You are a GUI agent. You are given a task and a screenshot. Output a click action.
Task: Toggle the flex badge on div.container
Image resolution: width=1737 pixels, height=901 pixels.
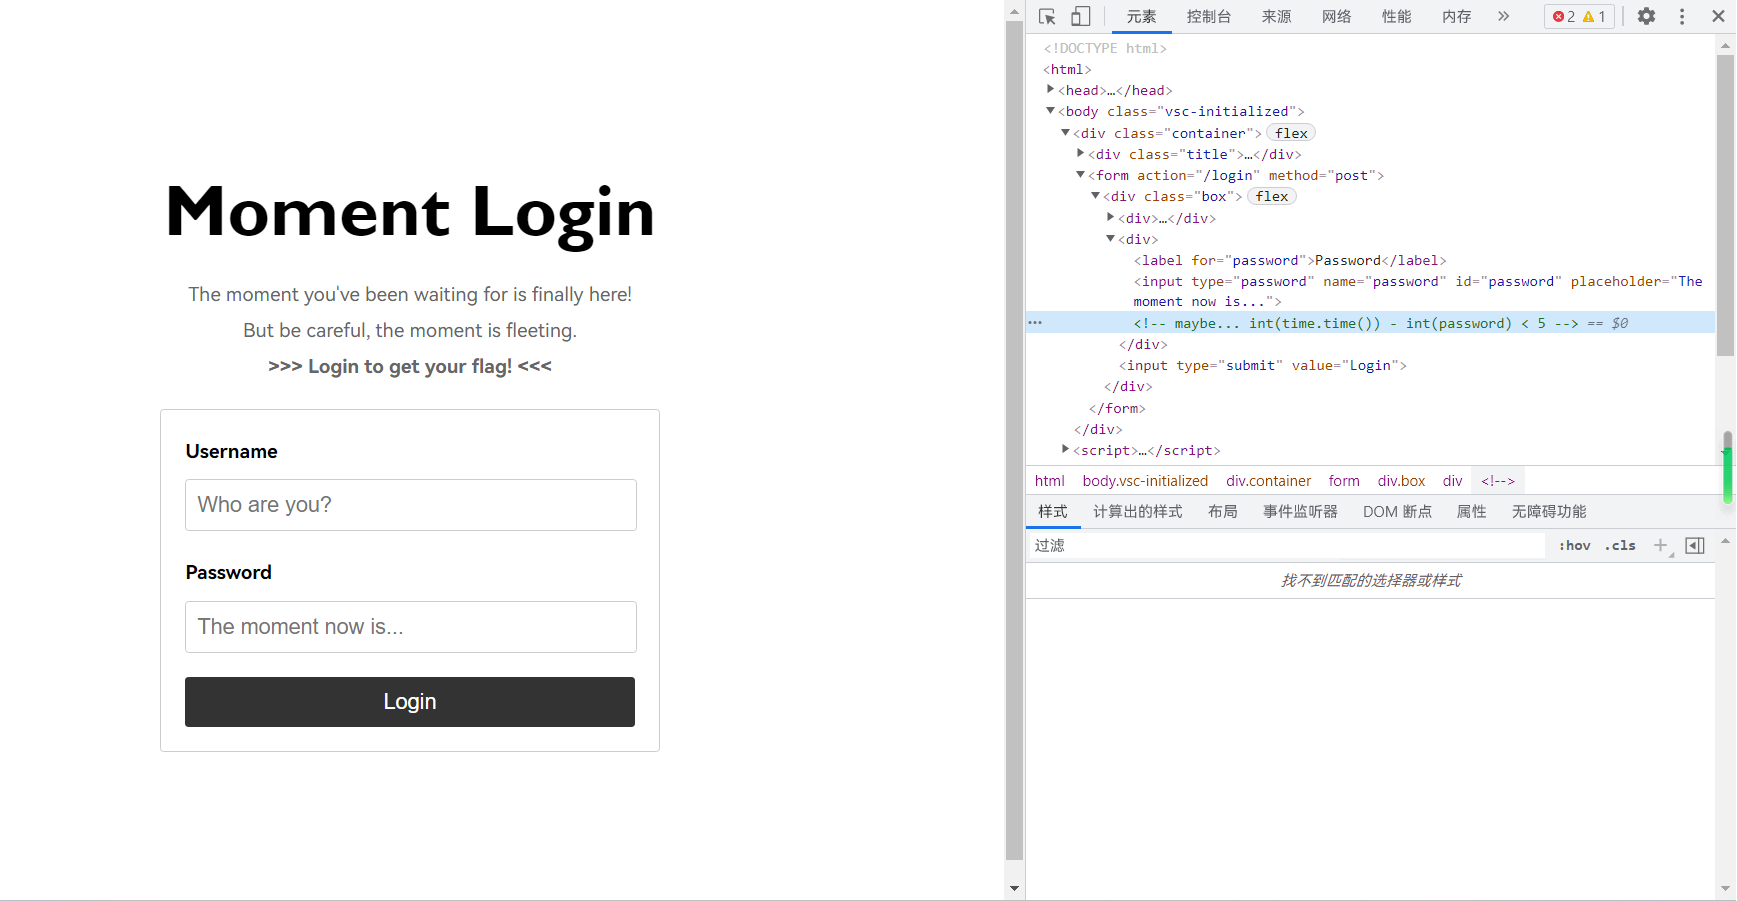coord(1290,133)
